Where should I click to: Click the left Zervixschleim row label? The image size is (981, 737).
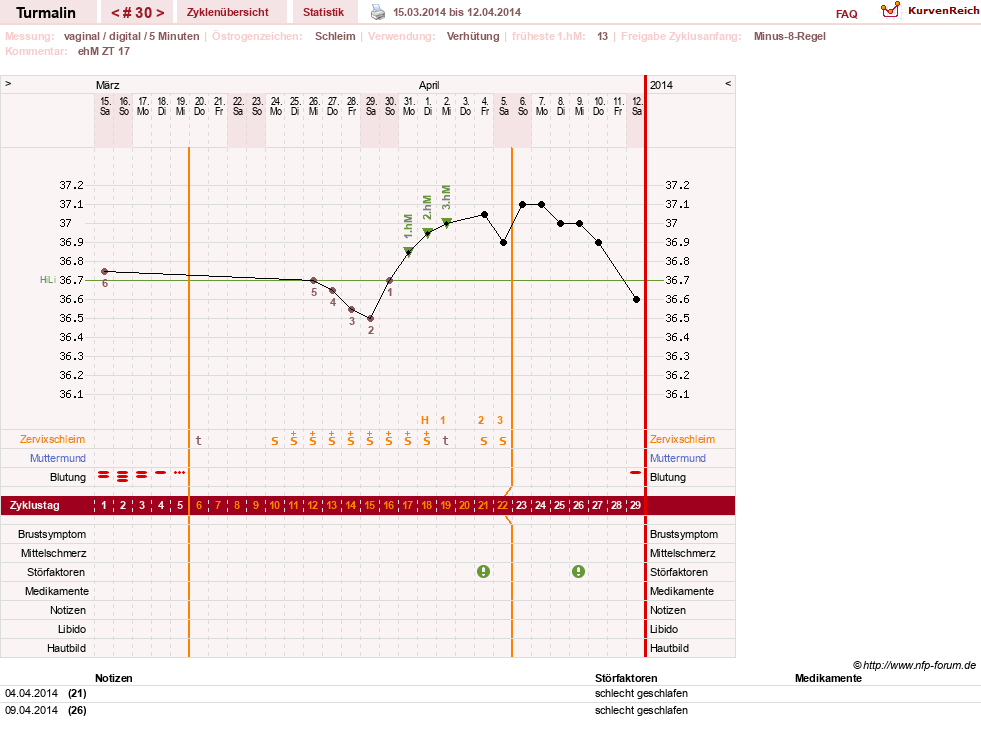click(52, 439)
